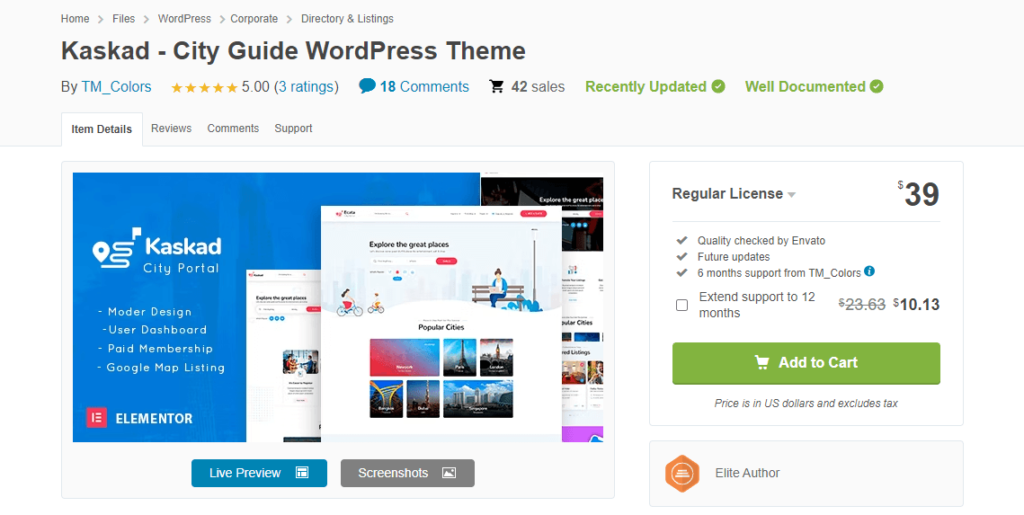The width and height of the screenshot is (1024, 515).
Task: Click the info icon beside TM_Colors support
Action: pyautogui.click(x=869, y=272)
